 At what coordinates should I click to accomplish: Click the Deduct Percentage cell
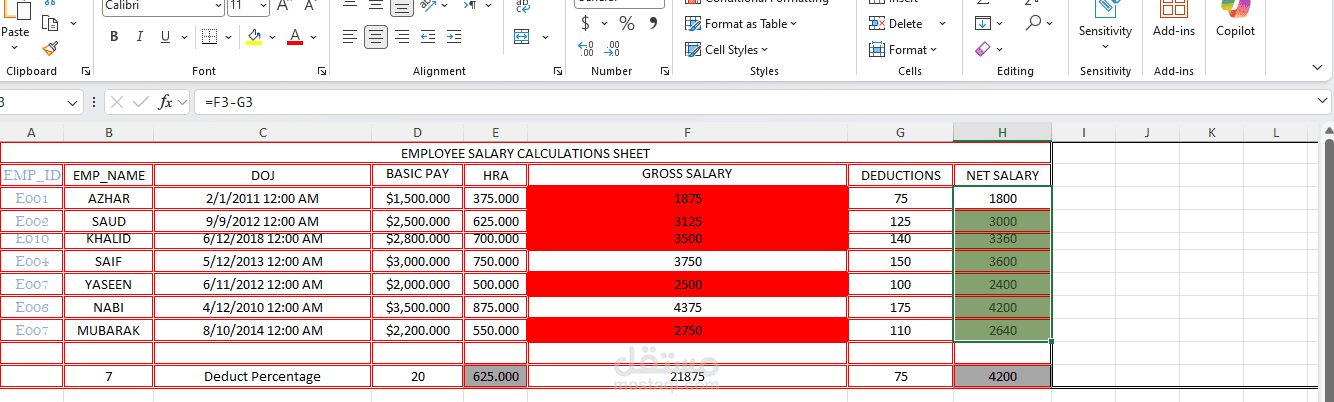click(262, 376)
